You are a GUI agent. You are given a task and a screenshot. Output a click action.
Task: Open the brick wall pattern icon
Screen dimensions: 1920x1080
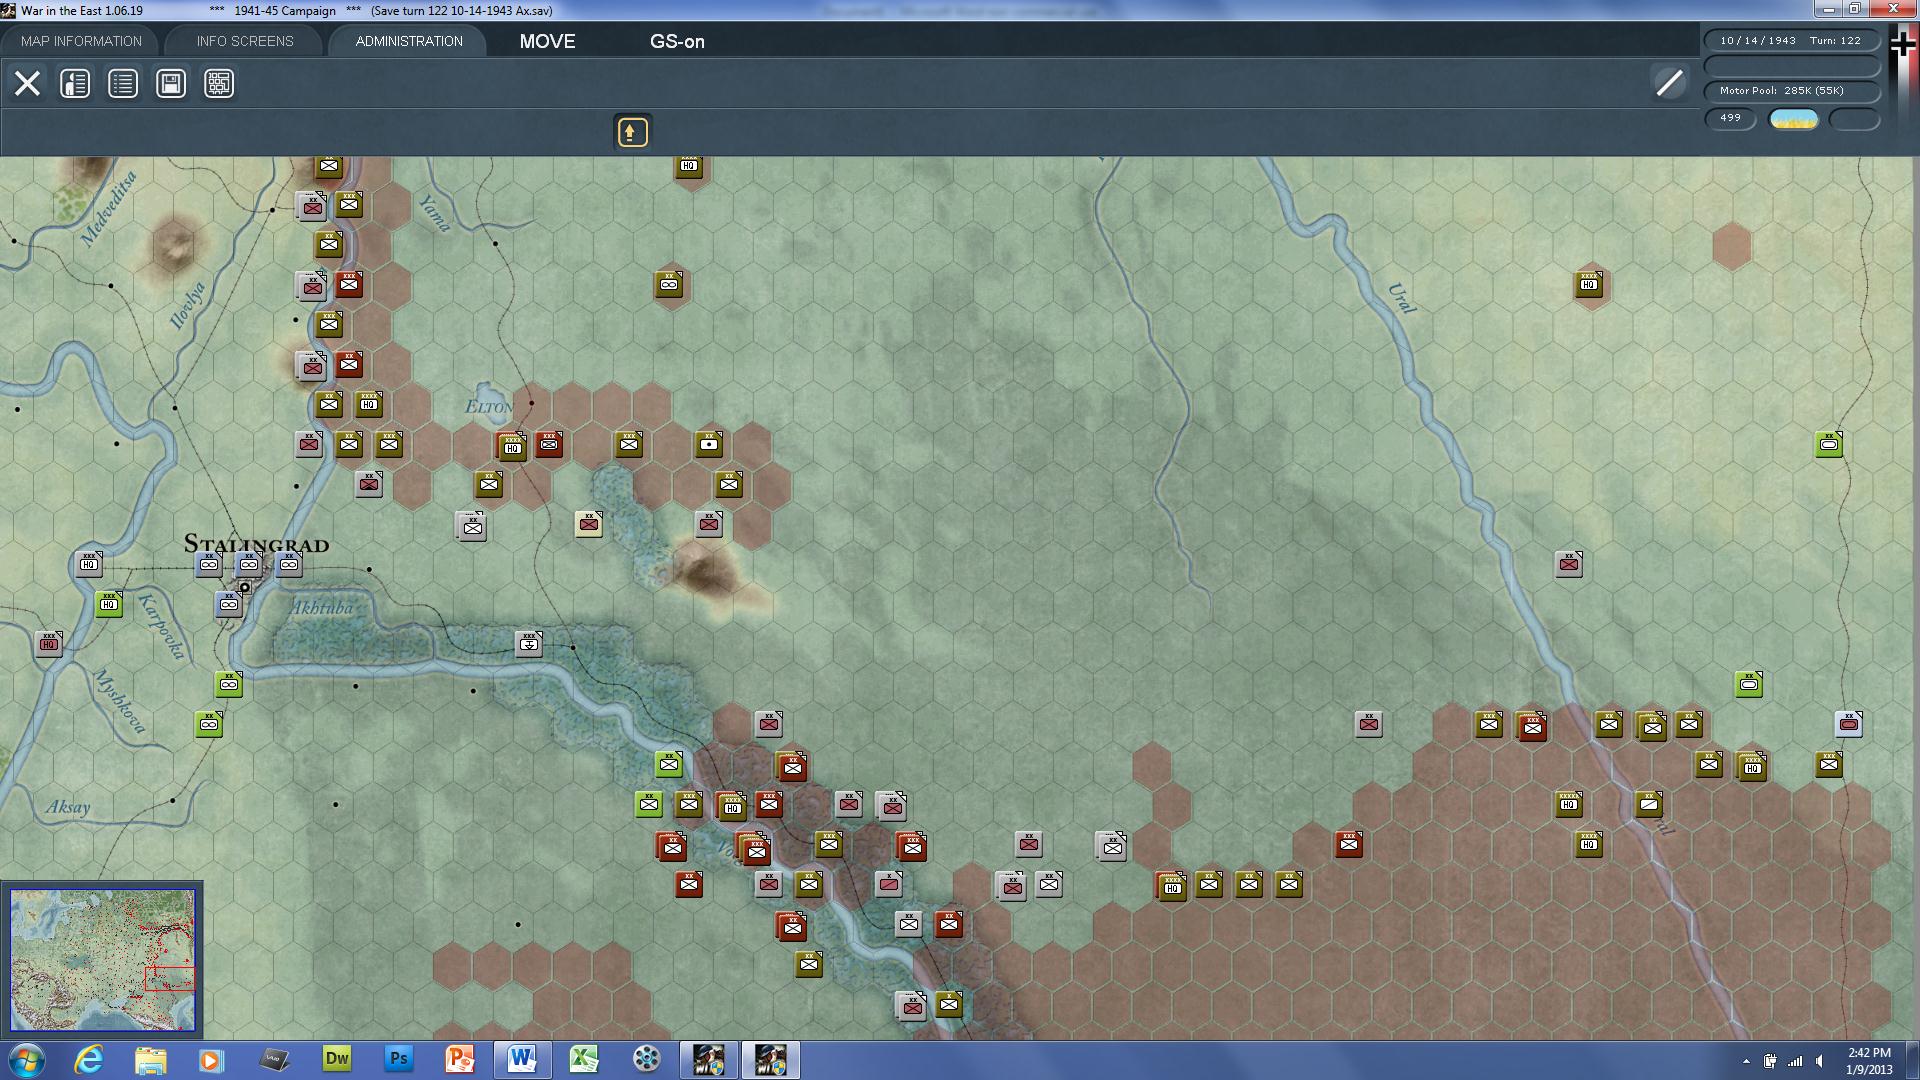pos(219,83)
